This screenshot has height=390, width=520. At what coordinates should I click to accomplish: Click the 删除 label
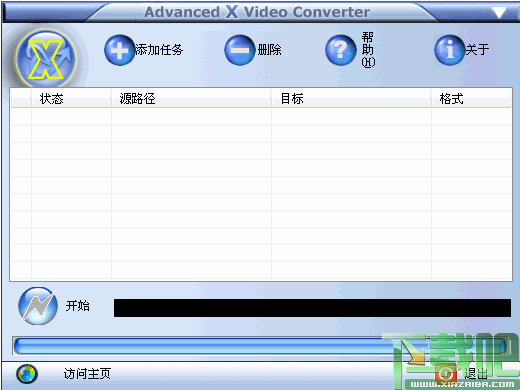click(x=269, y=50)
